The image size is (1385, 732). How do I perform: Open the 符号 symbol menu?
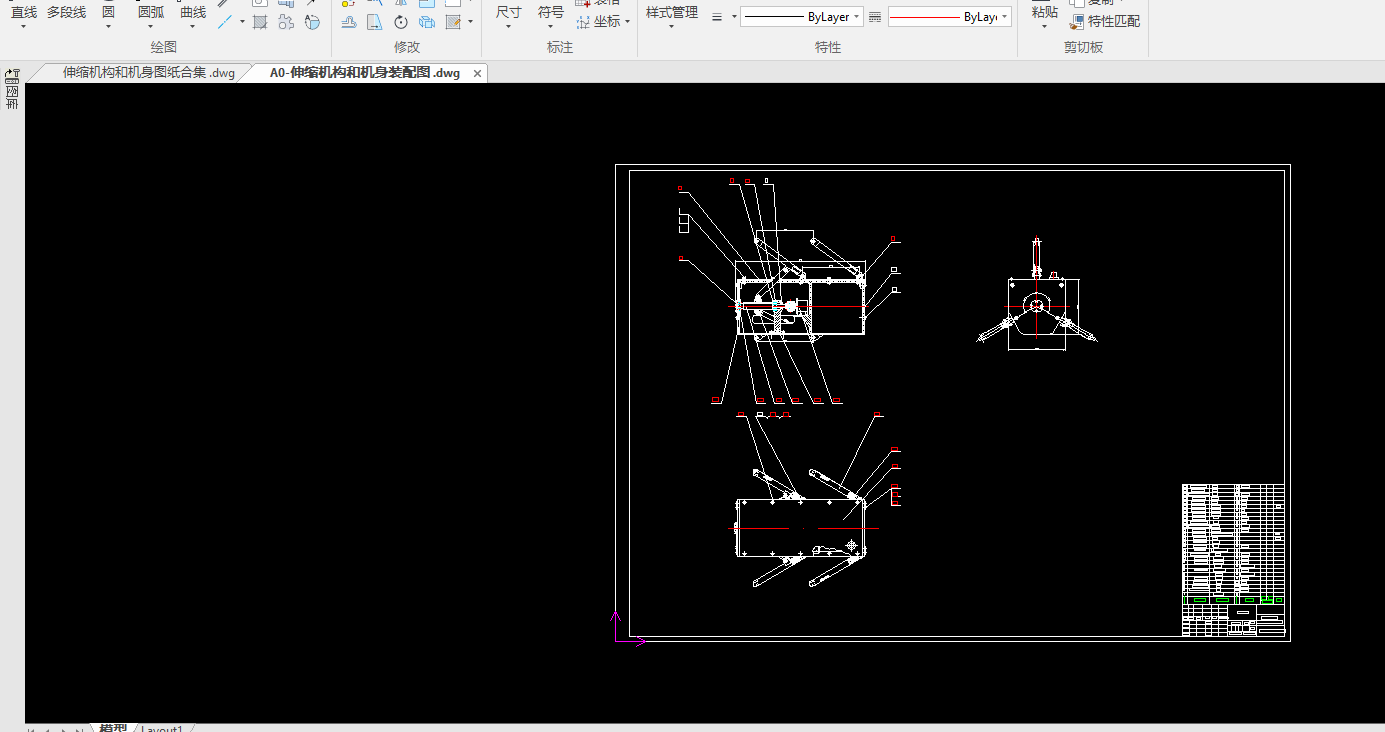pyautogui.click(x=551, y=13)
